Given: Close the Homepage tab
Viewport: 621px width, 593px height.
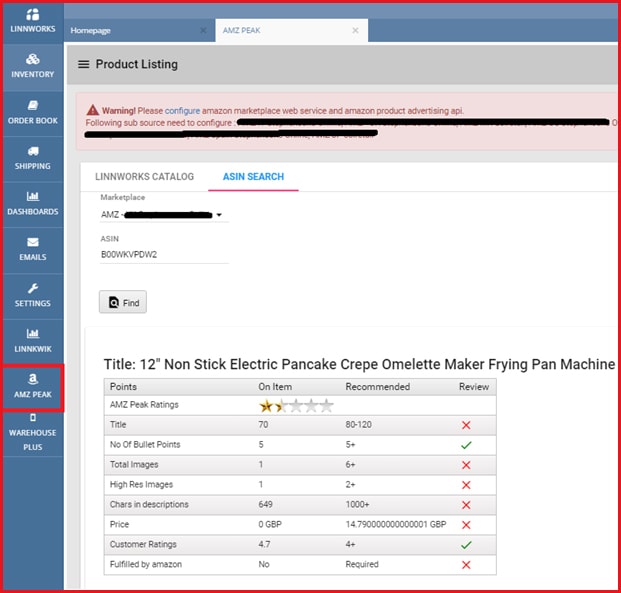Looking at the screenshot, I should click(203, 31).
